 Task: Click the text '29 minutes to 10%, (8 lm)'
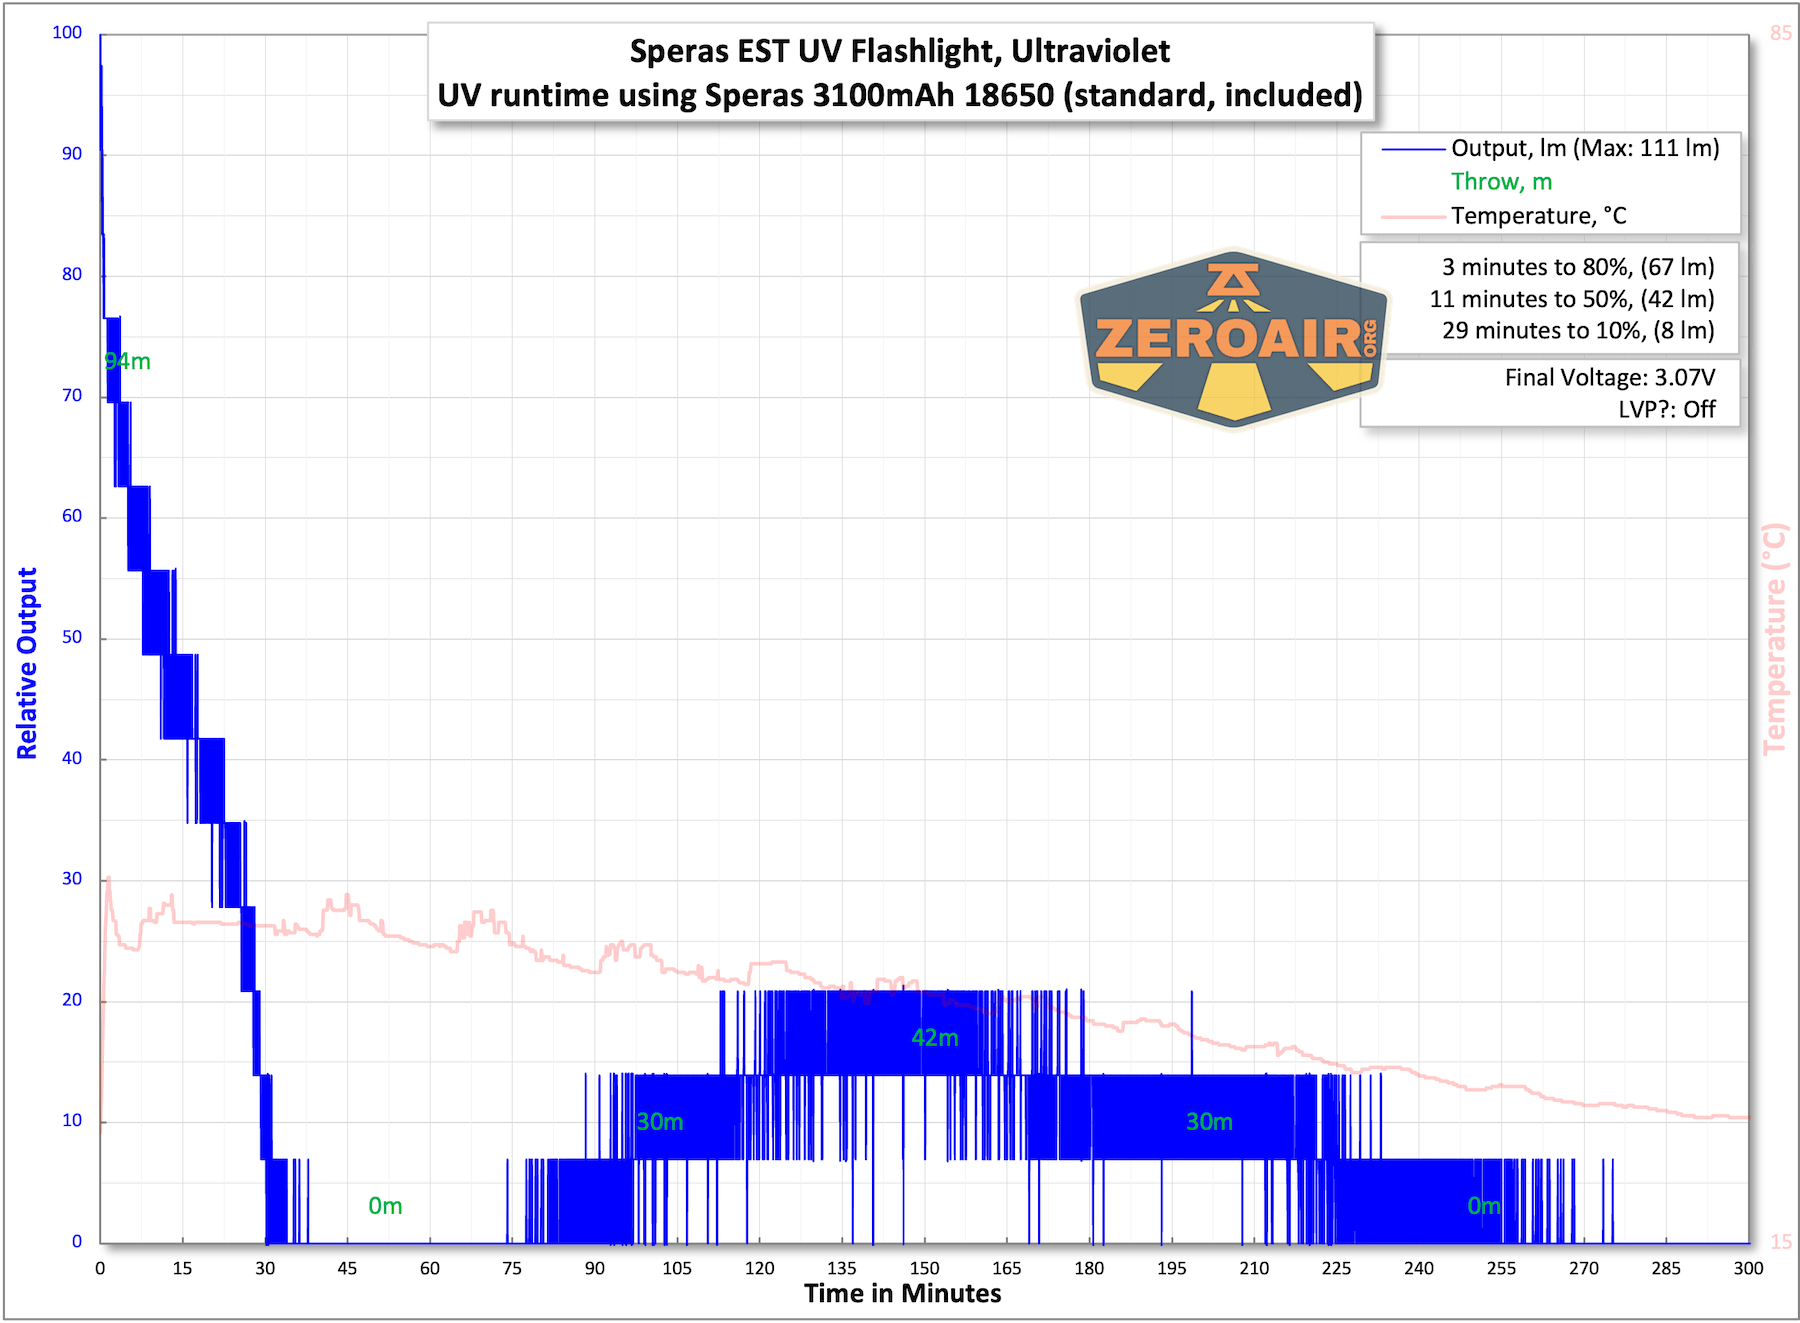[x=1578, y=330]
